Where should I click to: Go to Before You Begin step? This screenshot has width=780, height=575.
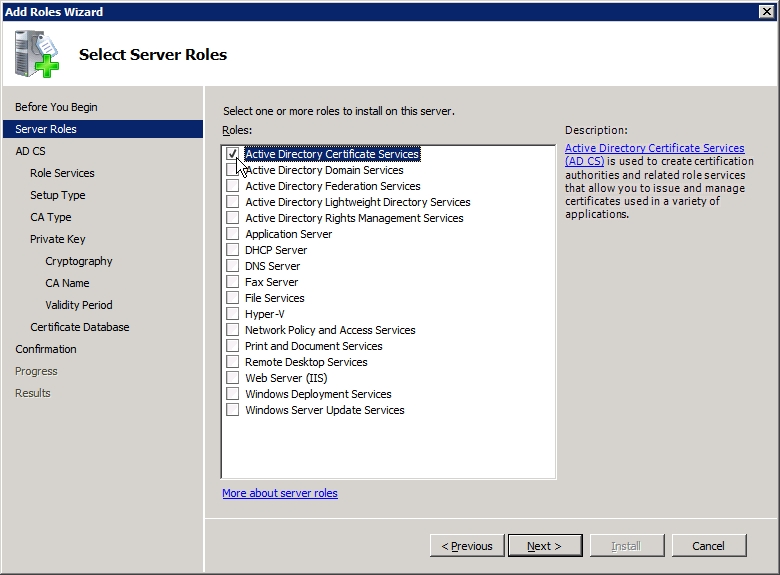tap(56, 107)
